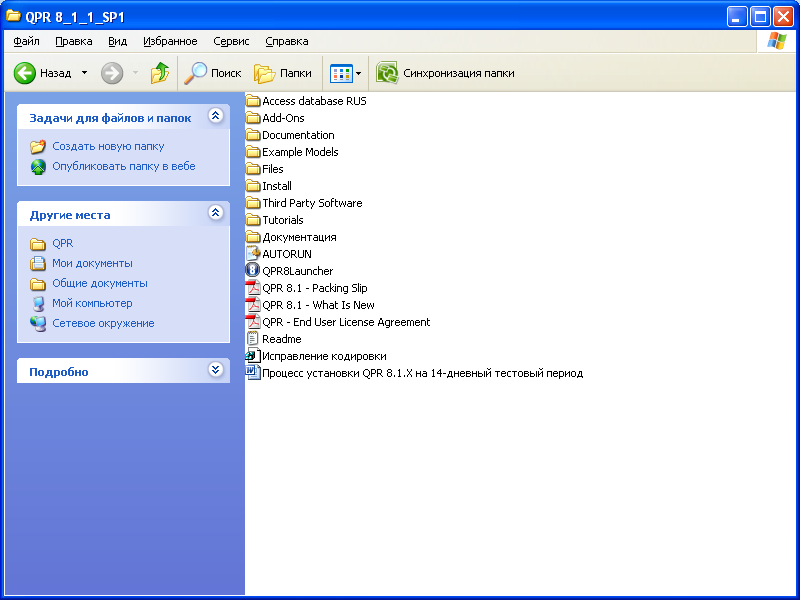Click the new folder icon in tasks
The width and height of the screenshot is (800, 600).
coord(38,147)
